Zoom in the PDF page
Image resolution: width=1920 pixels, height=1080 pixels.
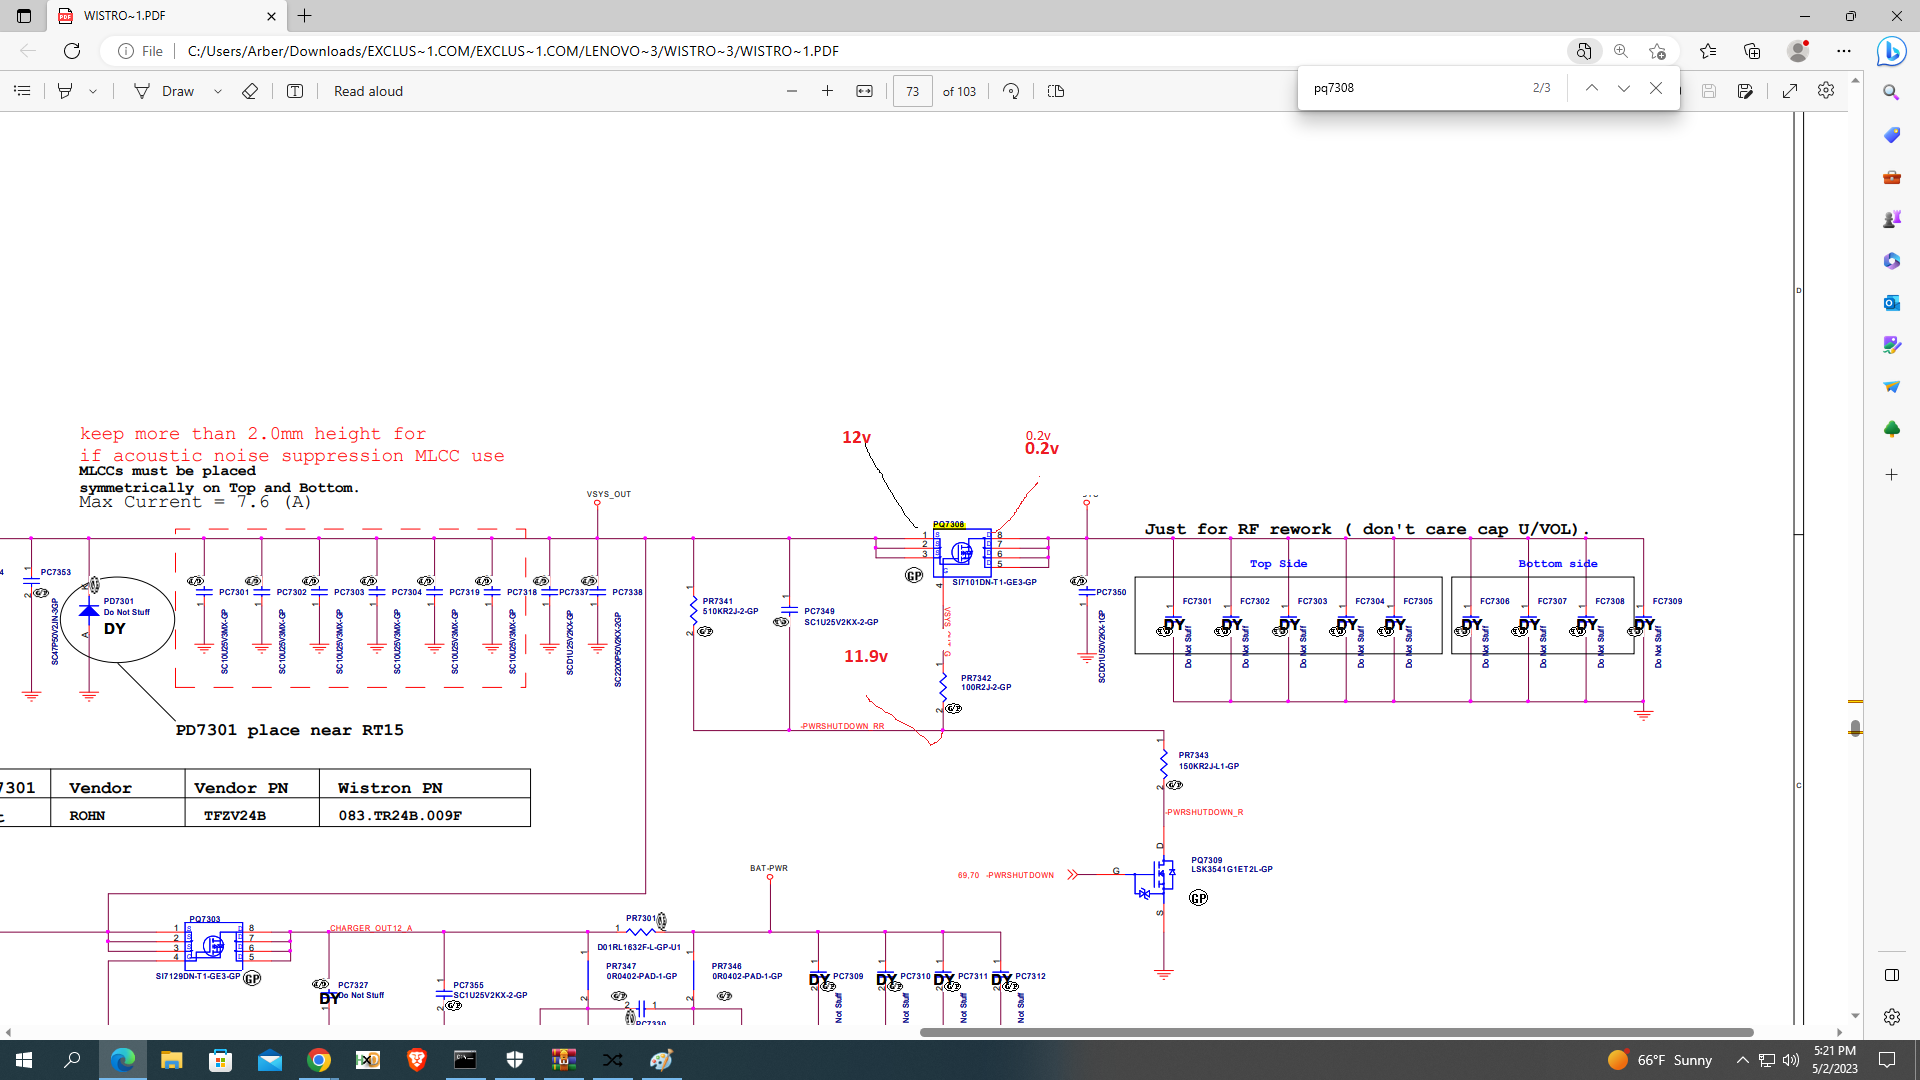tap(827, 91)
